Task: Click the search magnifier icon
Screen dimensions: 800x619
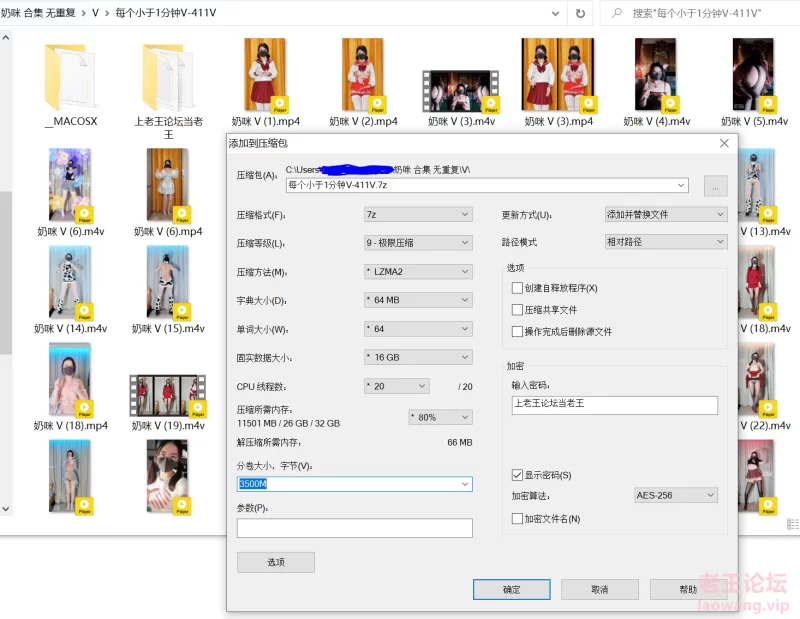Action: (617, 13)
